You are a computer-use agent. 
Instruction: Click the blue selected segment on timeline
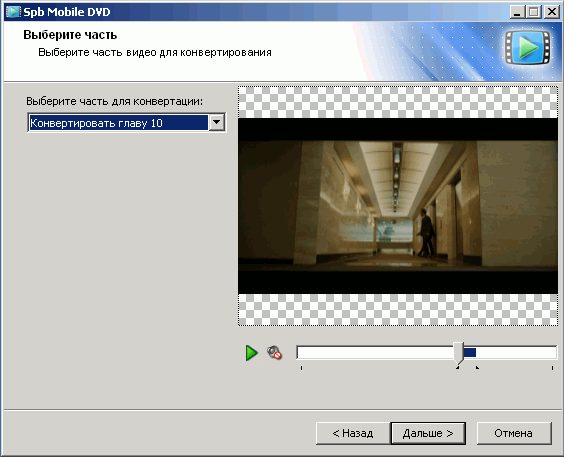pos(470,353)
